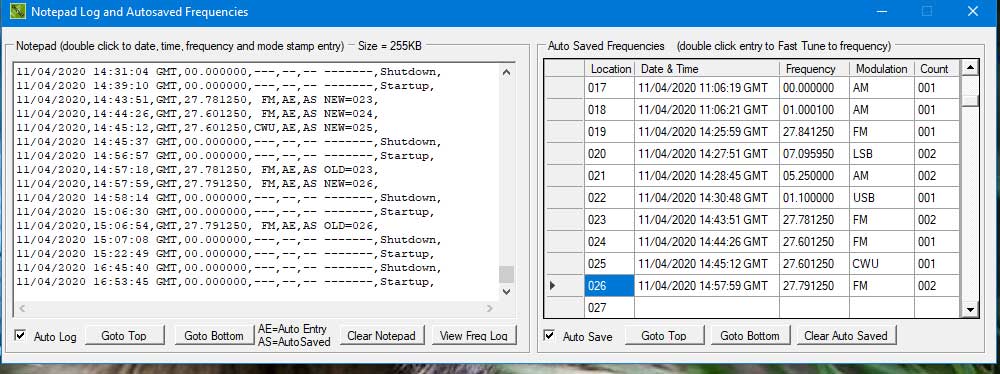Click frequency table scrollbar up arrow
This screenshot has width=1000, height=374.
(970, 68)
